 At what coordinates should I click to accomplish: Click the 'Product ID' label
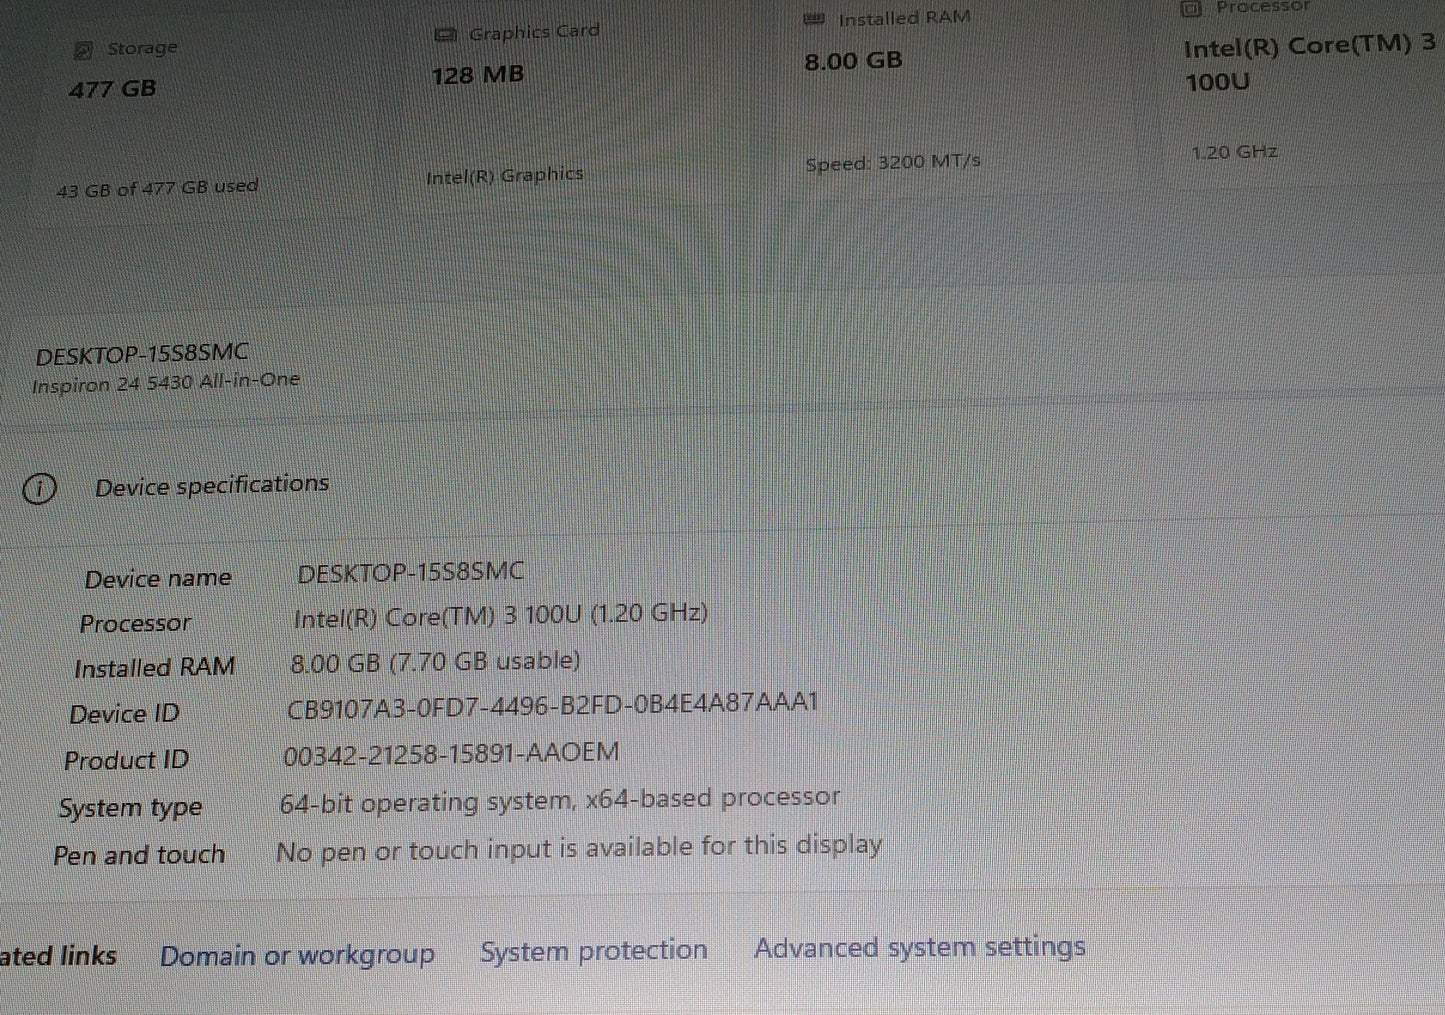[x=126, y=761]
